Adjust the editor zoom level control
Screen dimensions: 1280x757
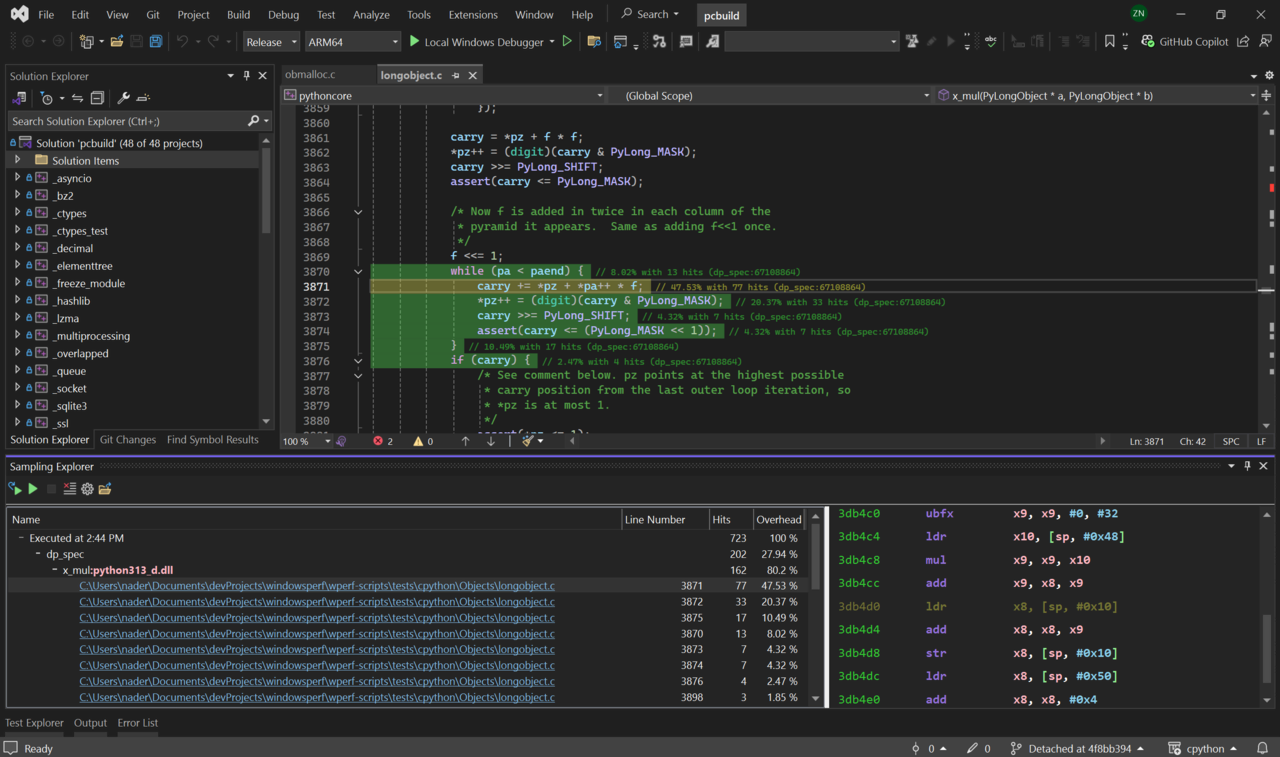coord(303,440)
